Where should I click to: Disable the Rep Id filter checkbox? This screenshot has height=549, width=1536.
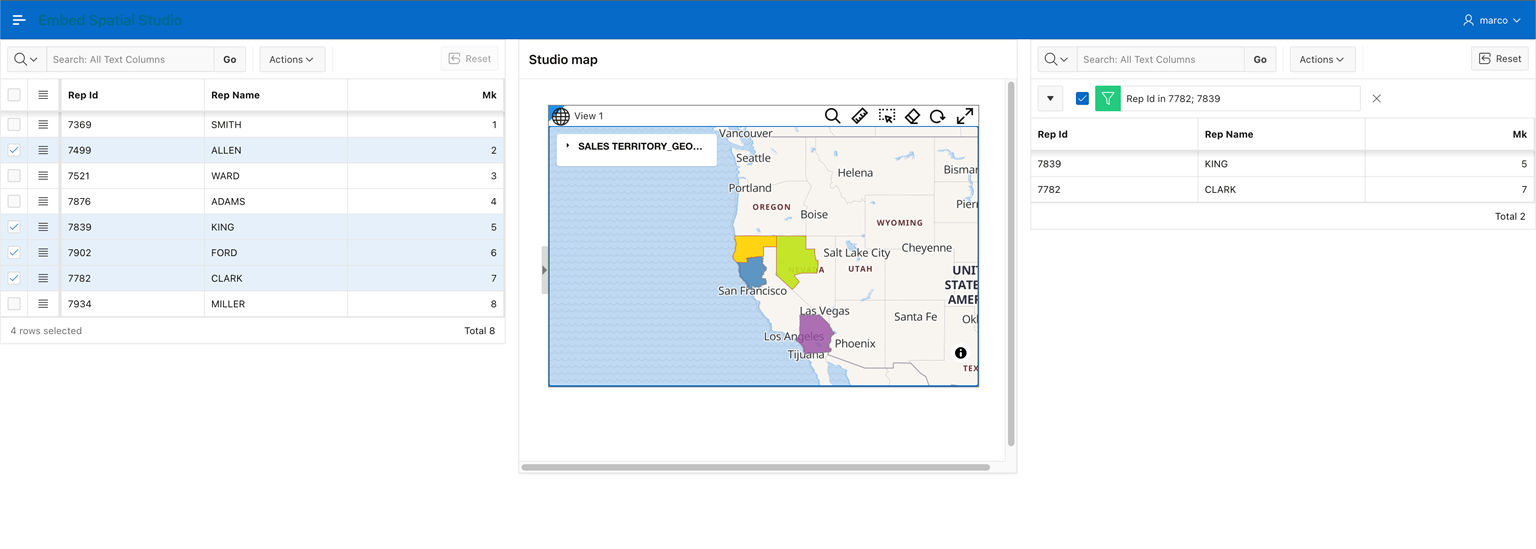(1082, 98)
